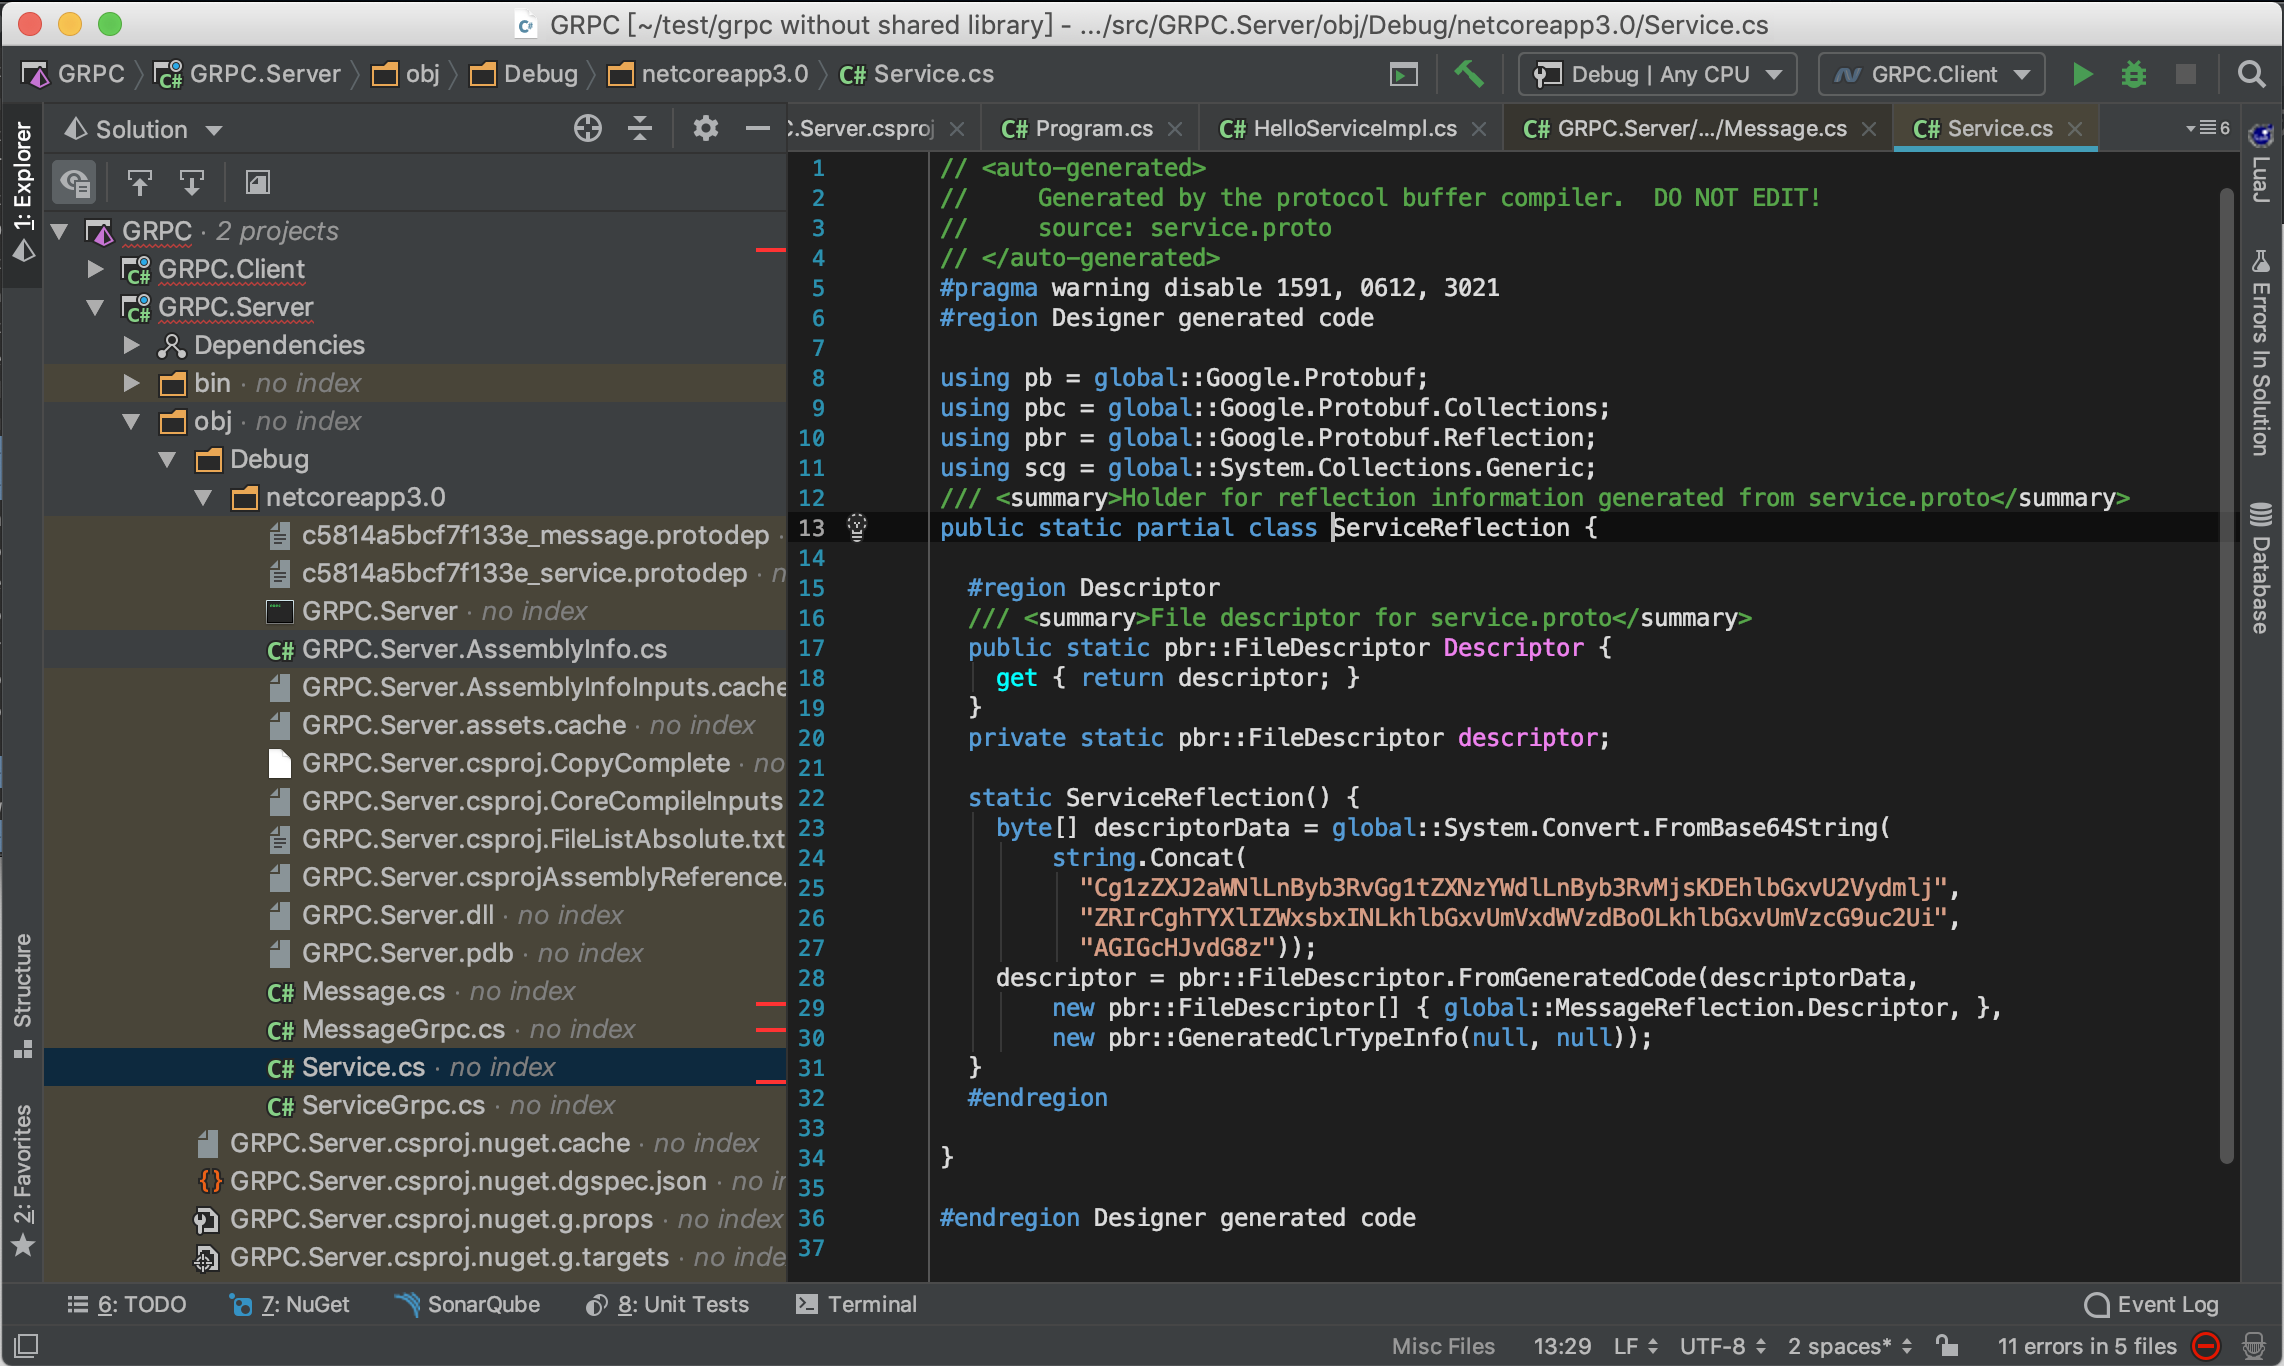Viewport: 2284px width, 1366px height.
Task: Click the run widget icon beside hammer
Action: pyautogui.click(x=1404, y=75)
